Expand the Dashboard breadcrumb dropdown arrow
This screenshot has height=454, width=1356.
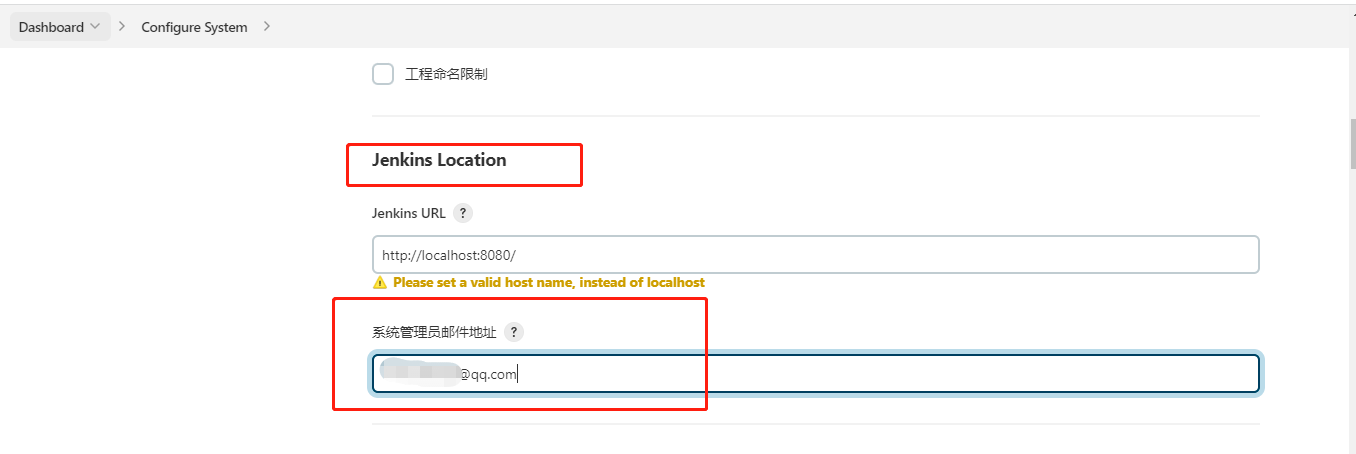95,27
